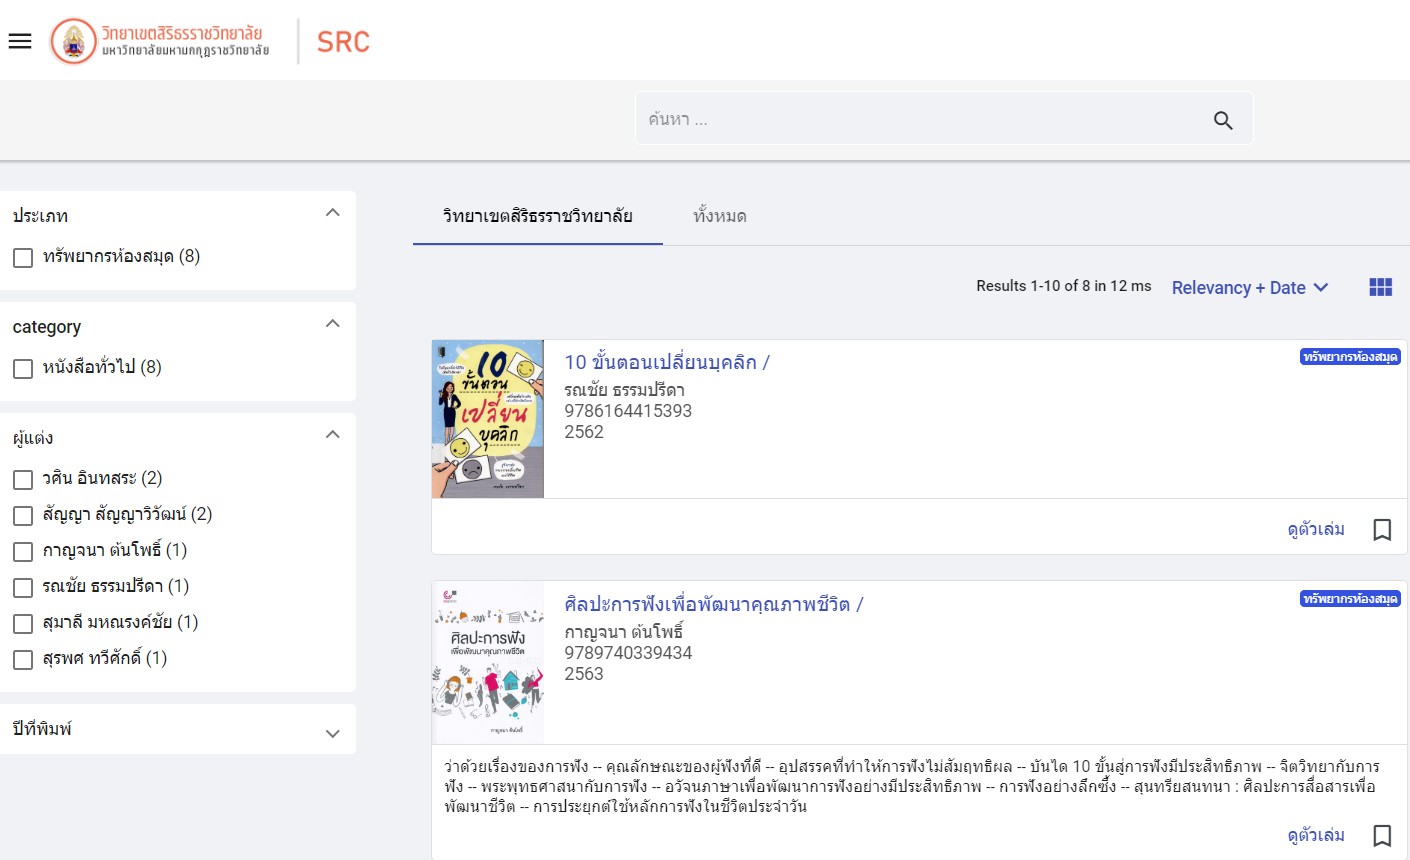
Task: Switch to grid view layout
Action: point(1380,288)
